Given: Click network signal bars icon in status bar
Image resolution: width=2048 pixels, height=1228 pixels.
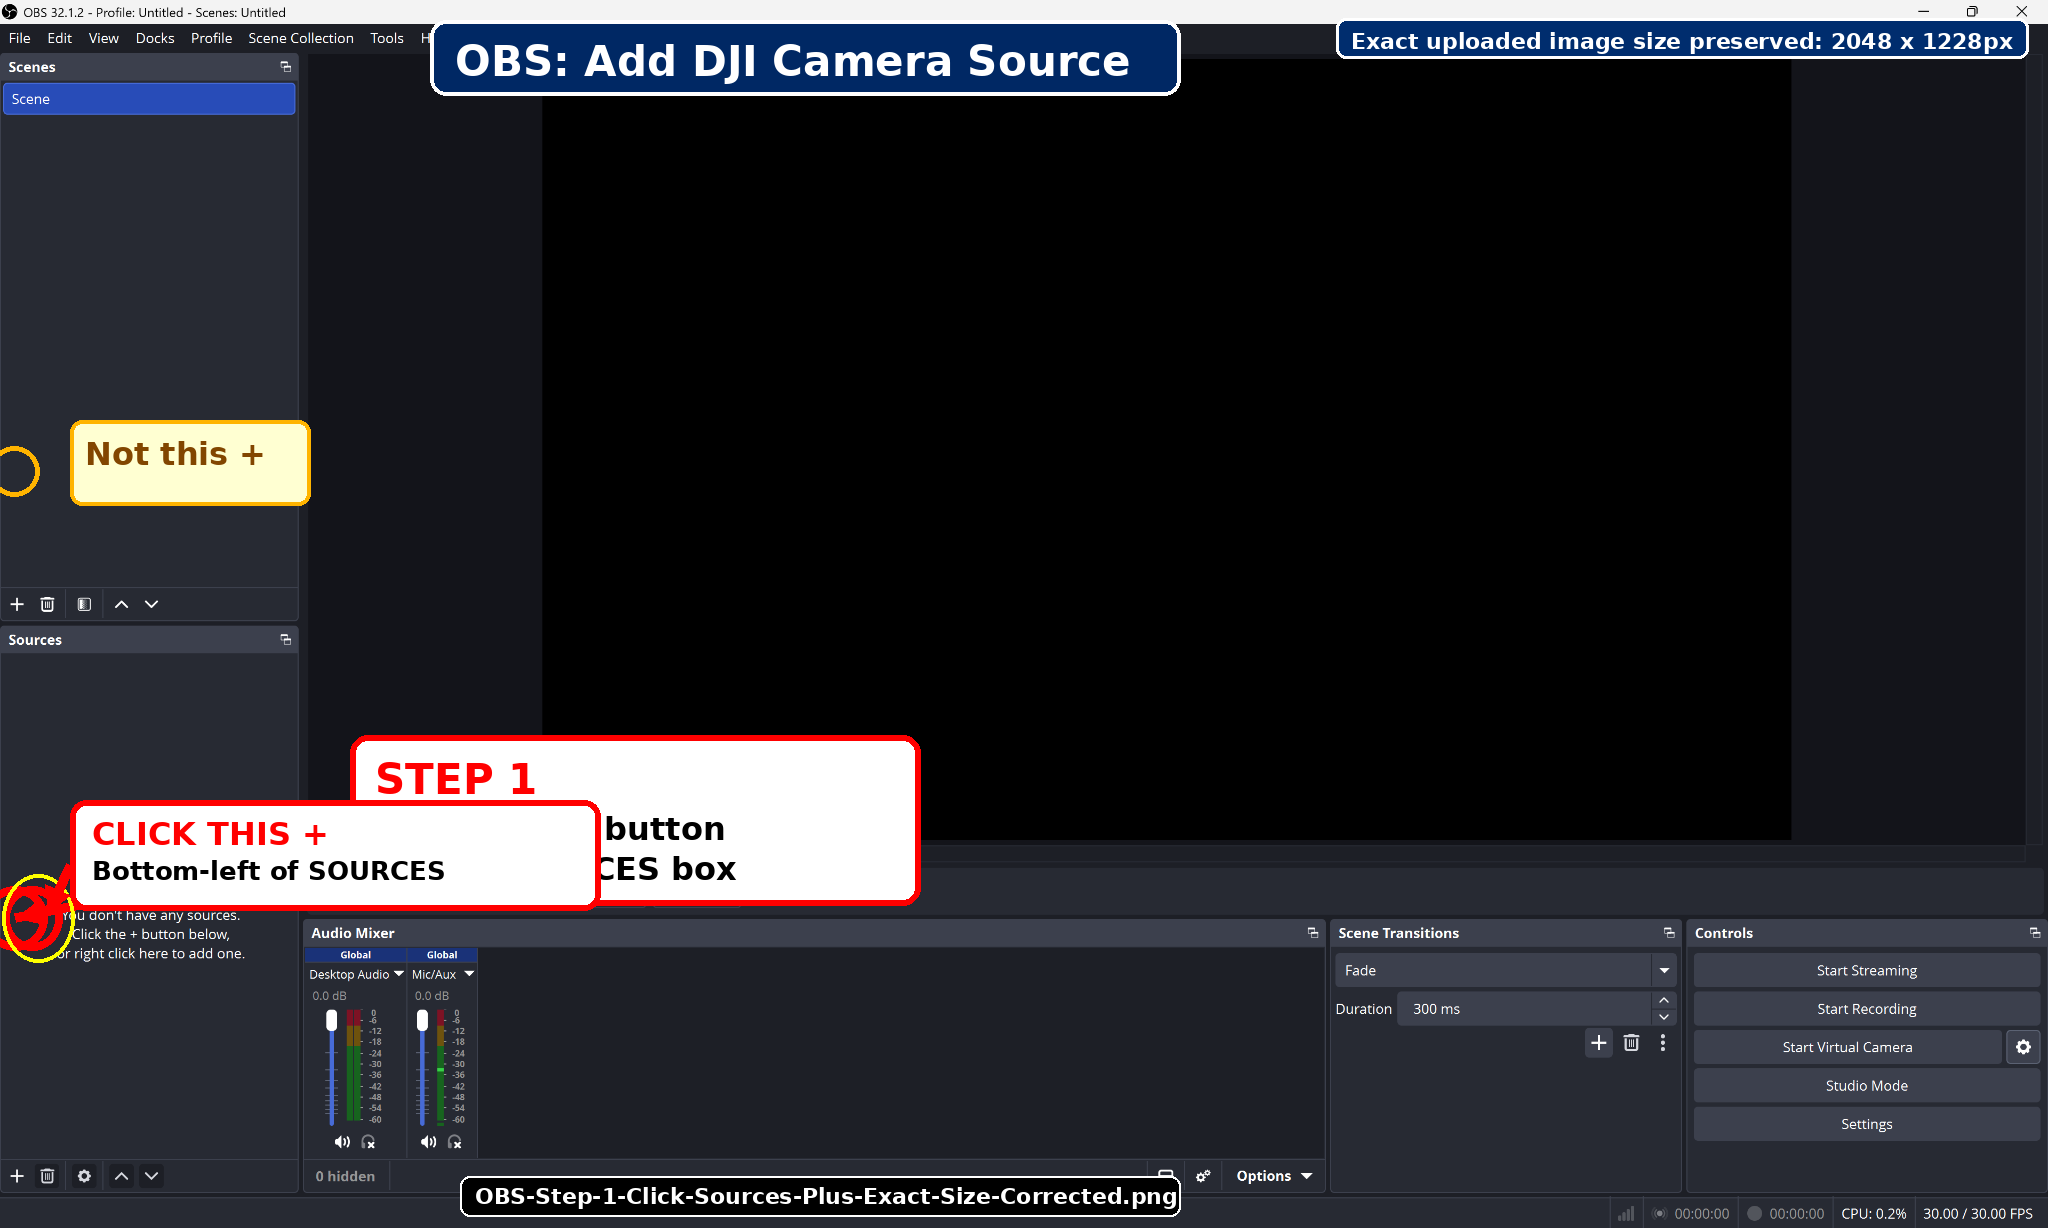Looking at the screenshot, I should (x=1626, y=1214).
